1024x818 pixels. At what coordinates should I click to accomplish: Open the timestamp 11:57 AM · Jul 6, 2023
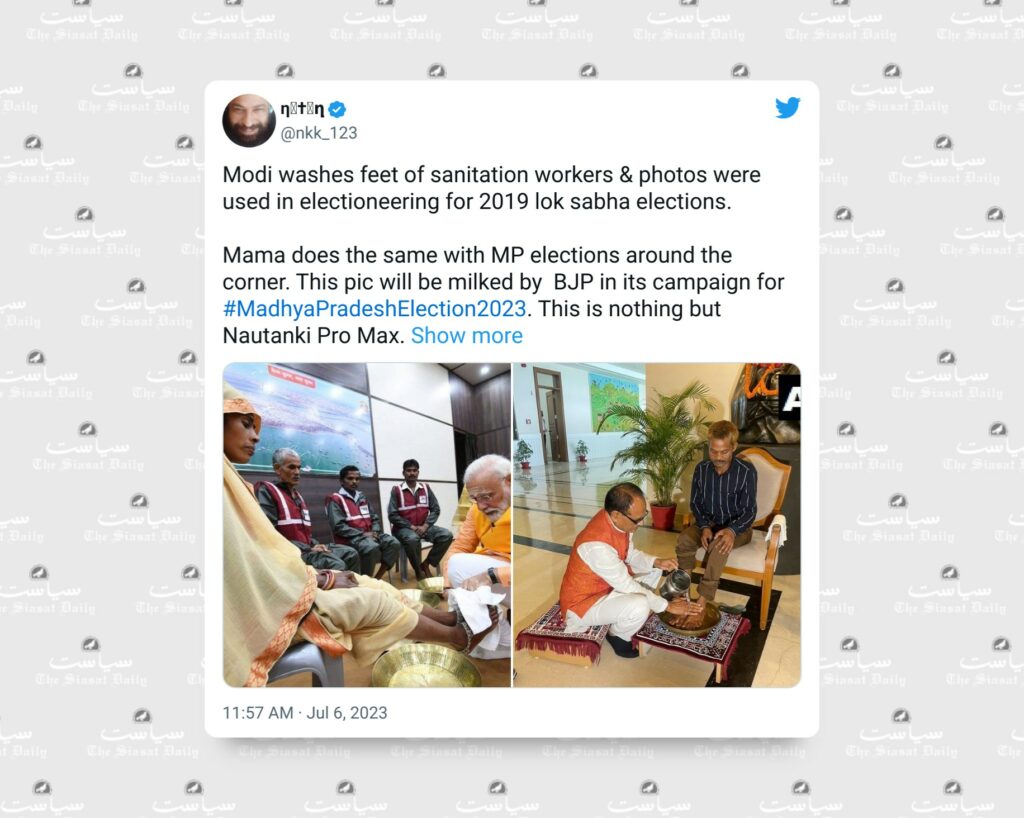tap(305, 712)
